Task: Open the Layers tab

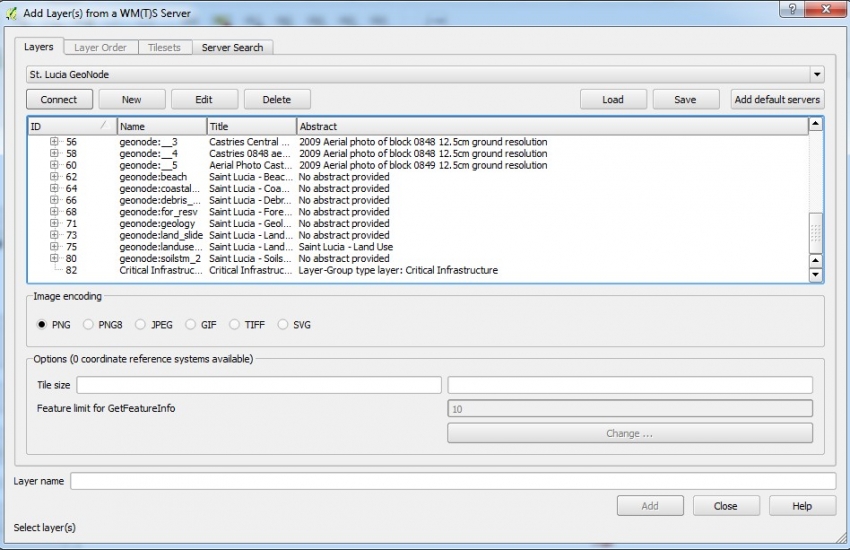Action: [x=39, y=47]
